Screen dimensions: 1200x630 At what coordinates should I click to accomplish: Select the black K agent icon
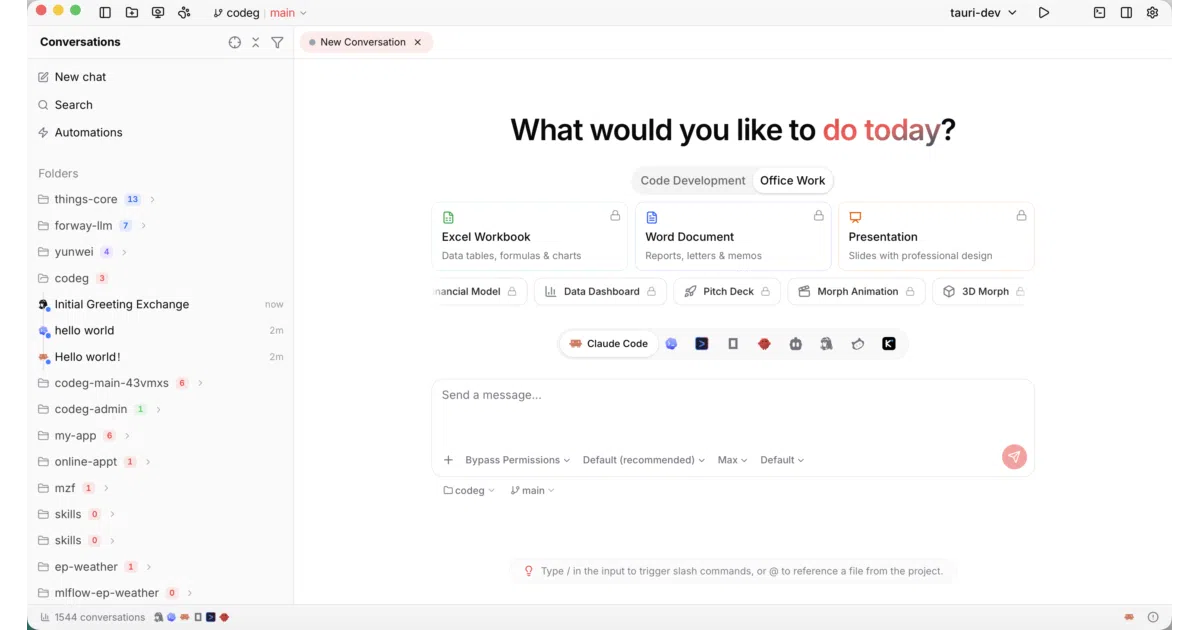(x=889, y=344)
